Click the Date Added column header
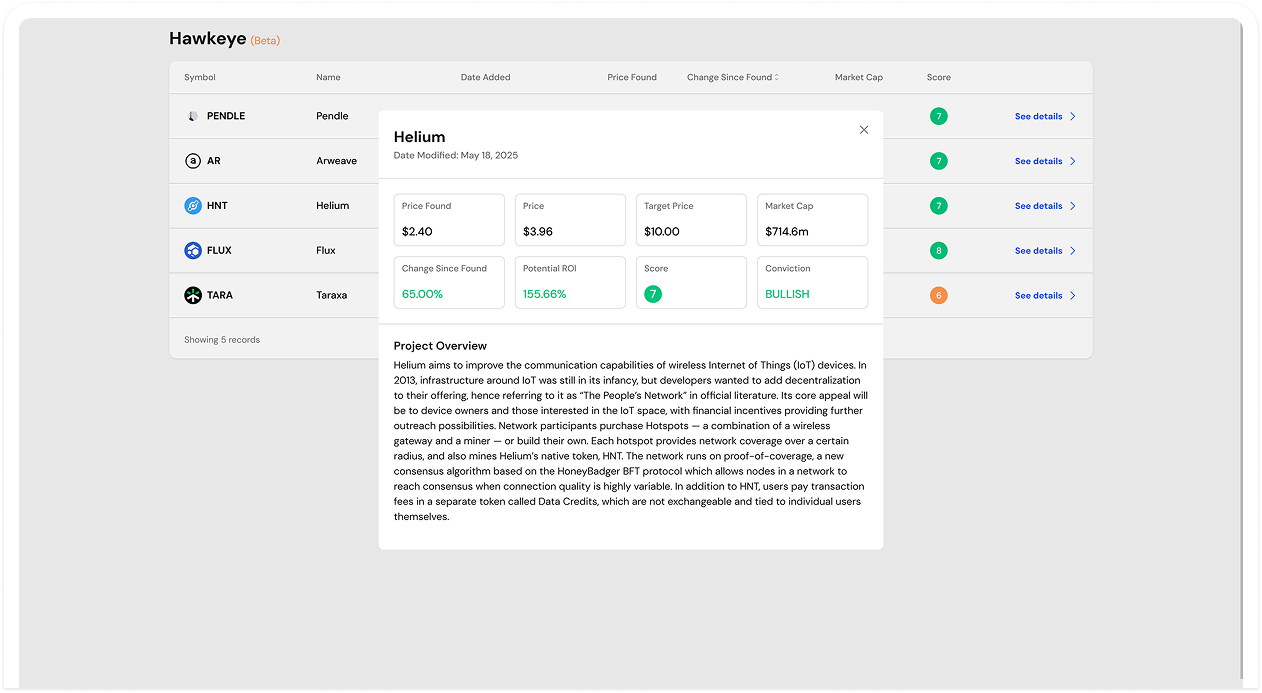 tap(485, 77)
